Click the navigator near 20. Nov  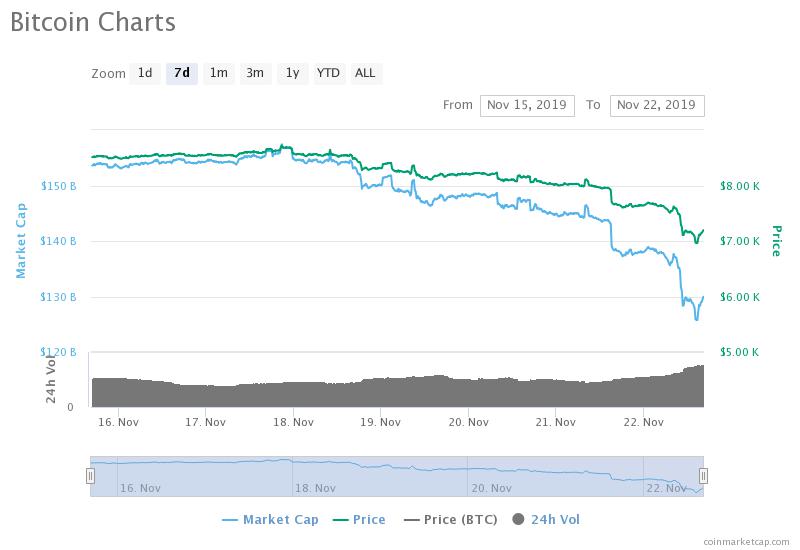(x=491, y=488)
